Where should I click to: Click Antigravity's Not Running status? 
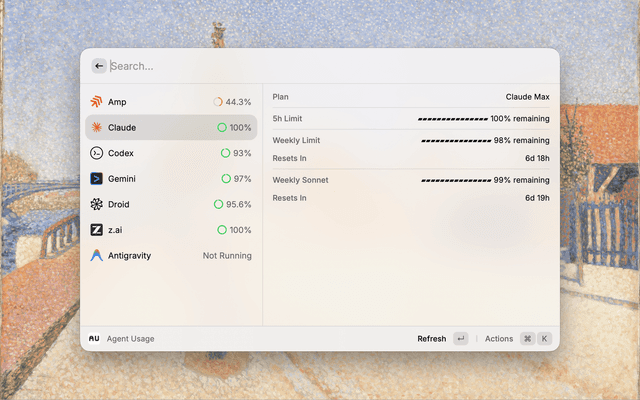(x=227, y=256)
